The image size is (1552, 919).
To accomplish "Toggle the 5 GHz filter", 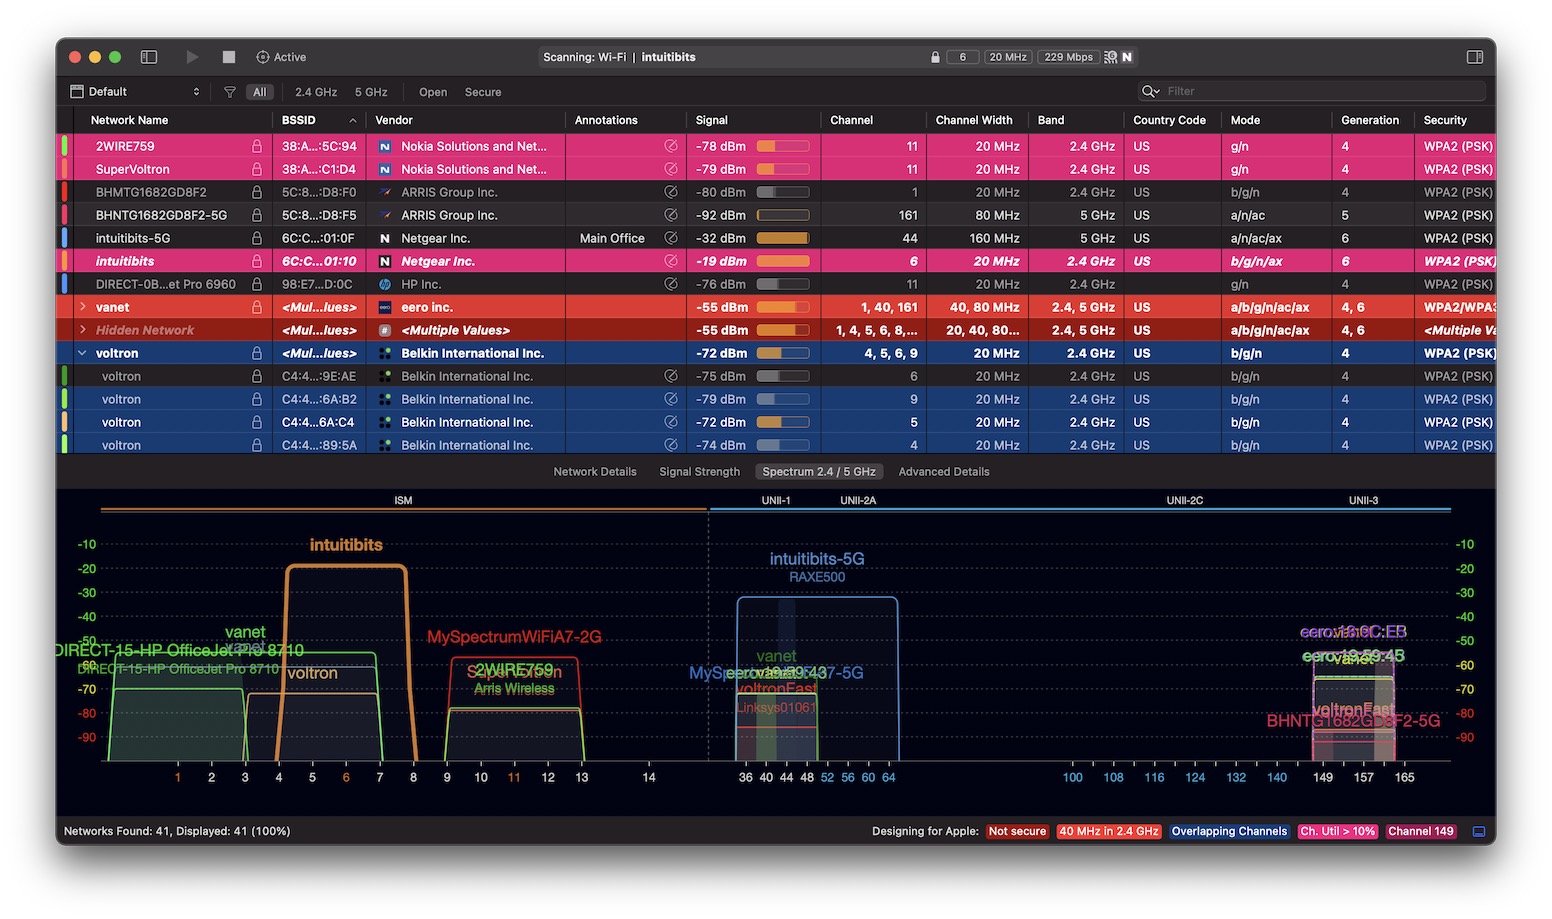I will pos(371,92).
